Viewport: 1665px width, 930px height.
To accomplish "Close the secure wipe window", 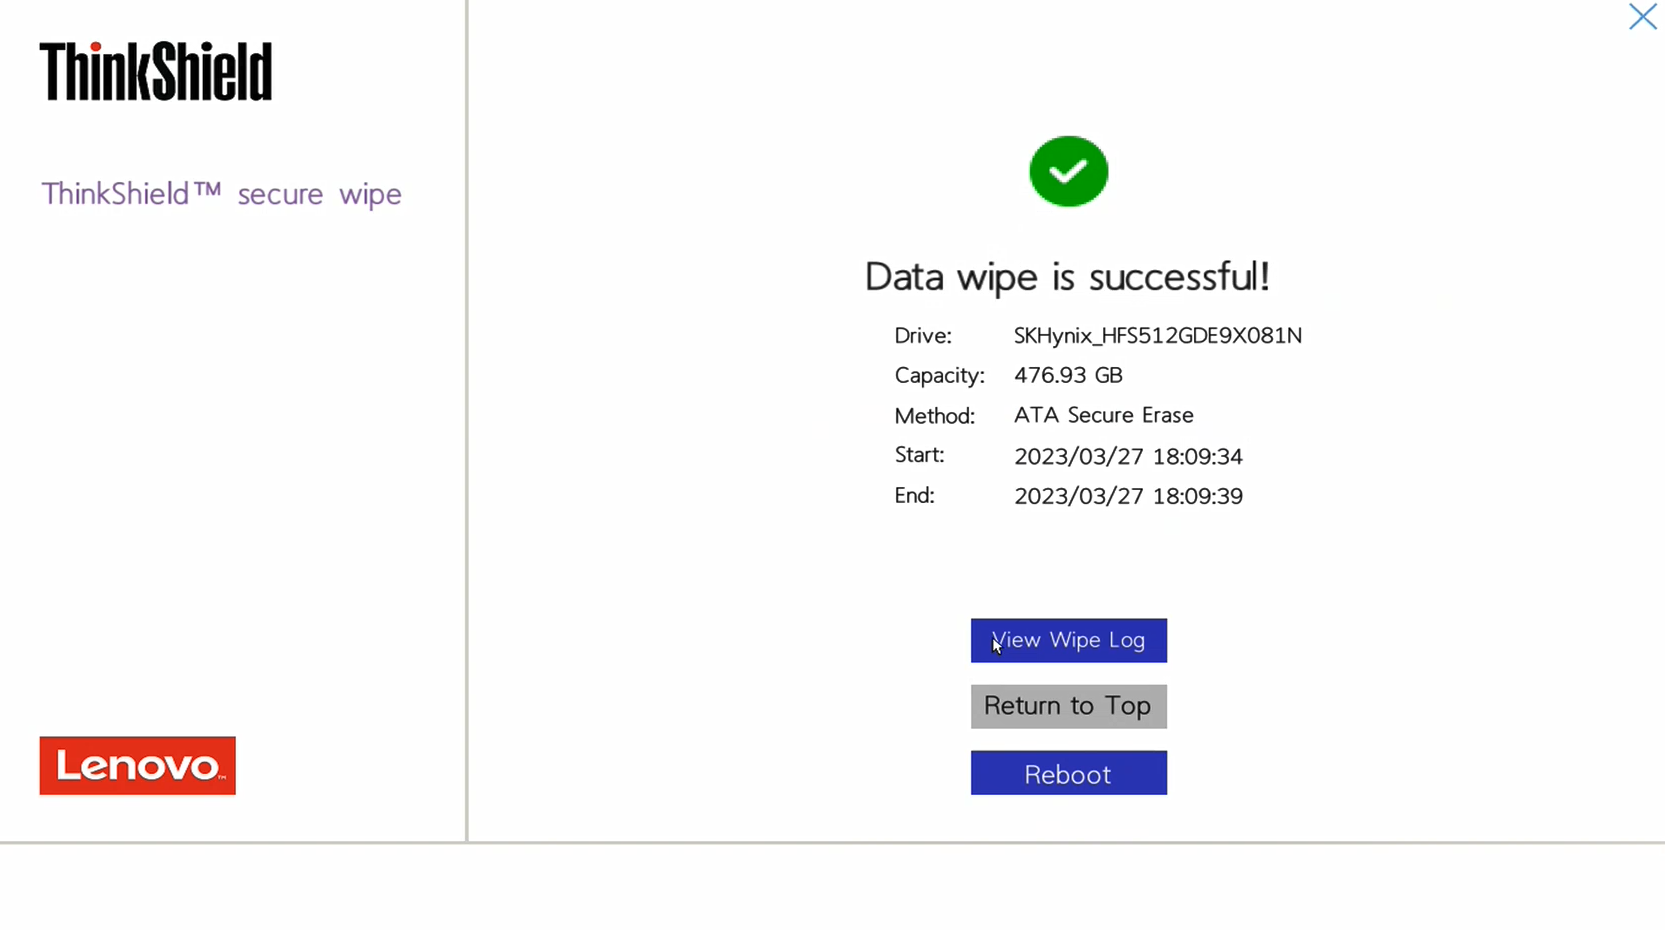I will tap(1642, 17).
